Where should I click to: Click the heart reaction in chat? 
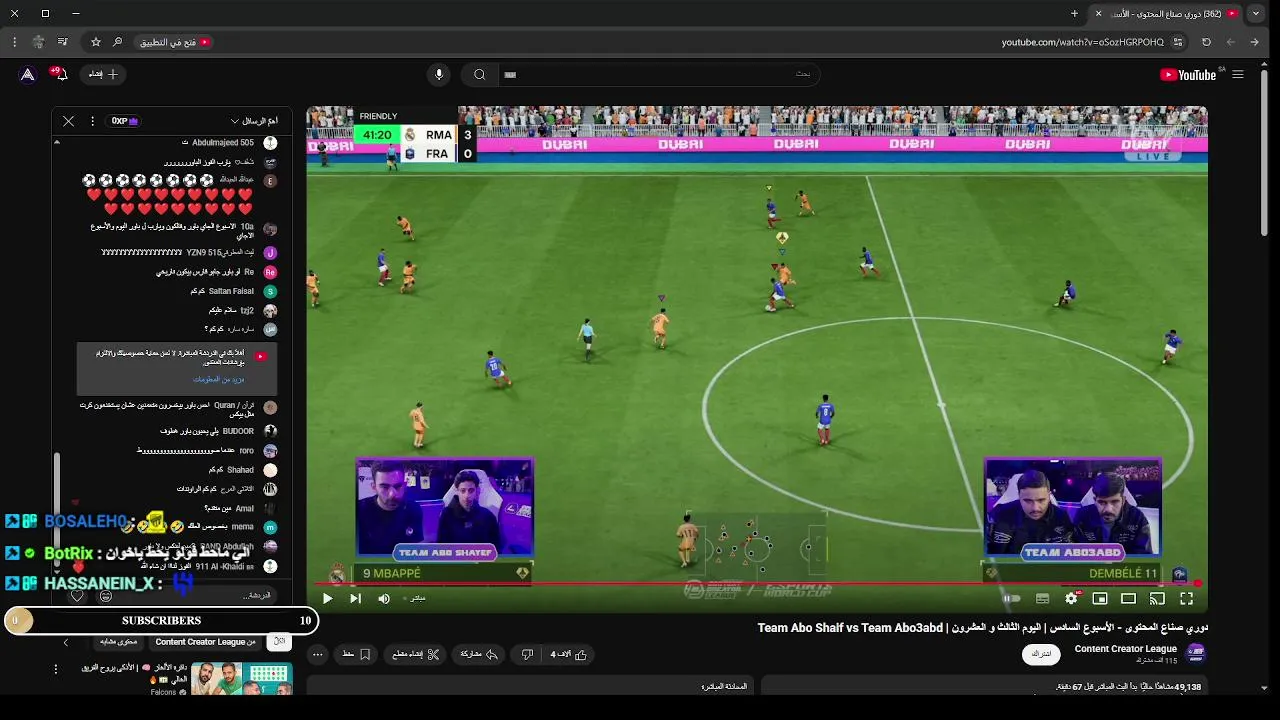tap(77, 596)
